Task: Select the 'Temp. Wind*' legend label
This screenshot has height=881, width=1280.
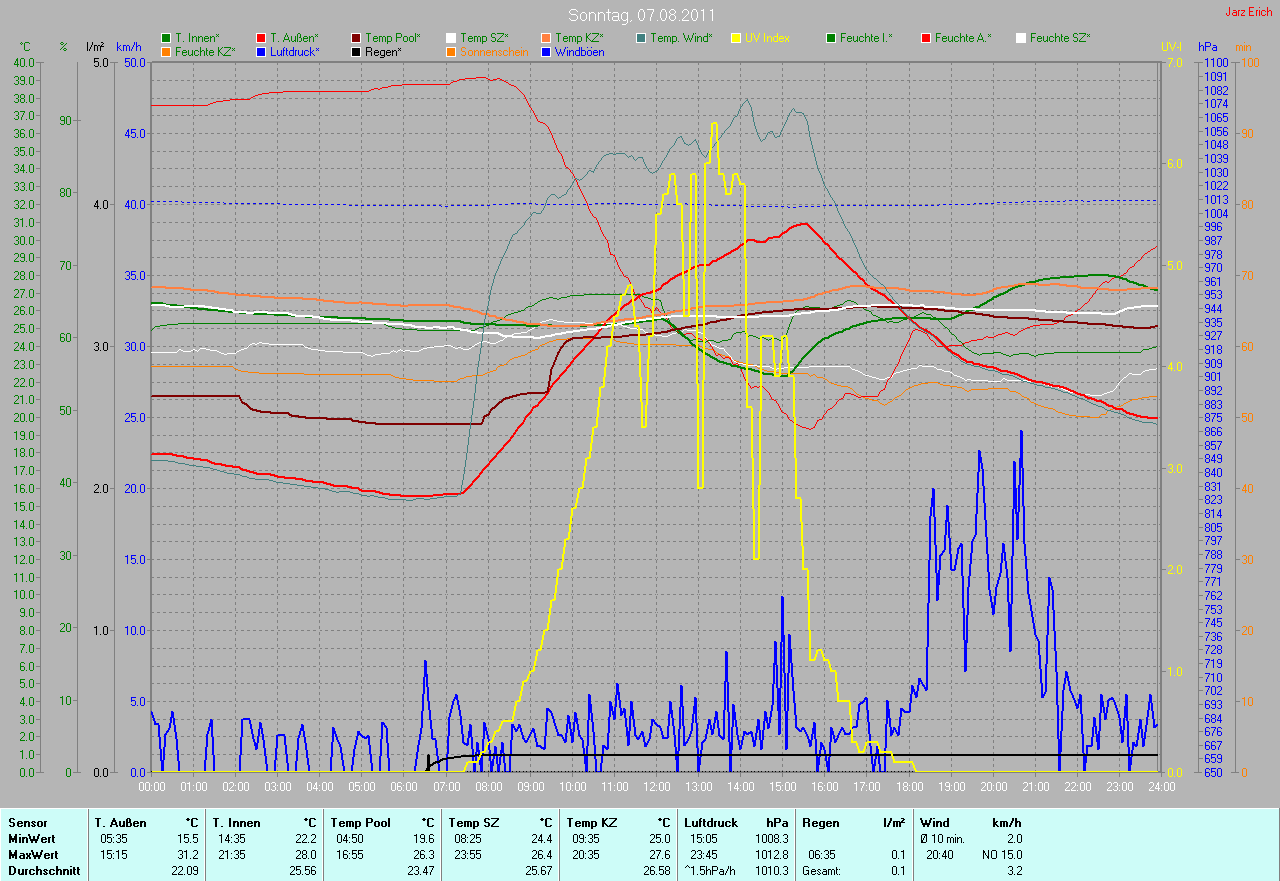Action: pyautogui.click(x=681, y=38)
